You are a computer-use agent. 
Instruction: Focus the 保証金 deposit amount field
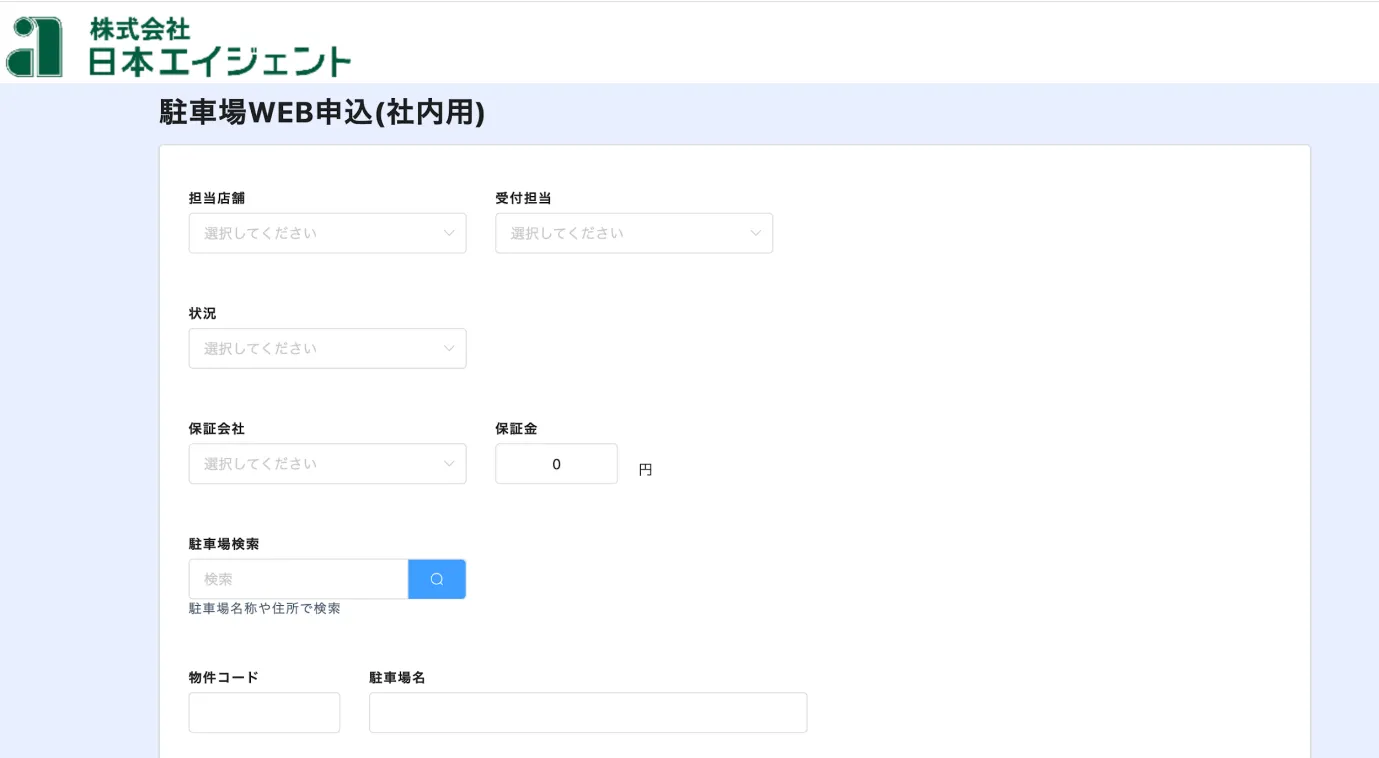tap(556, 464)
